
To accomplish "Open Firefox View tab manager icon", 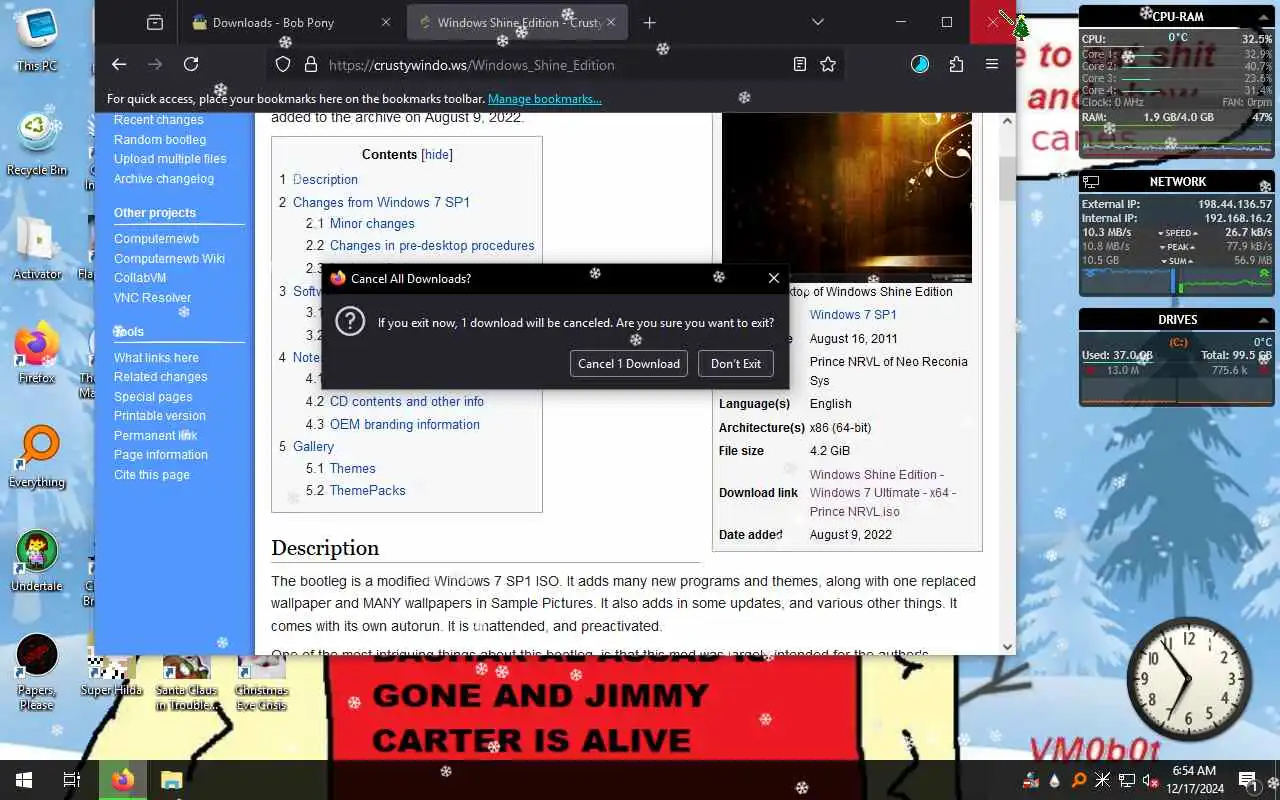I will (154, 22).
